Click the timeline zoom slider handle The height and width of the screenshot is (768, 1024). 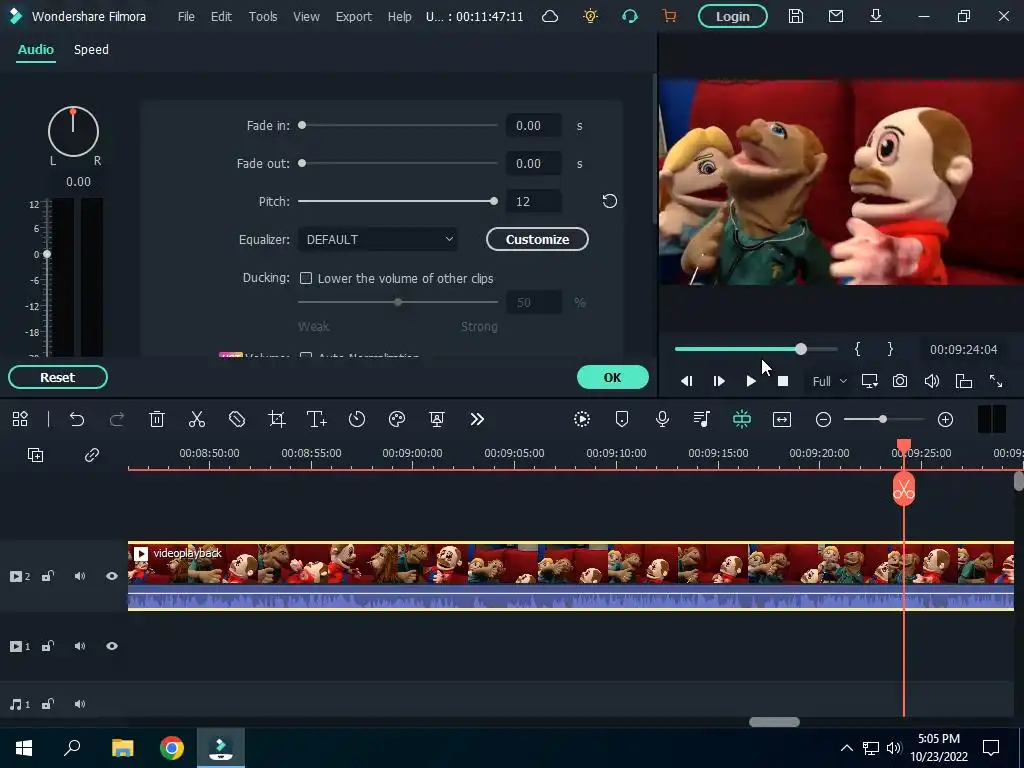tap(882, 419)
